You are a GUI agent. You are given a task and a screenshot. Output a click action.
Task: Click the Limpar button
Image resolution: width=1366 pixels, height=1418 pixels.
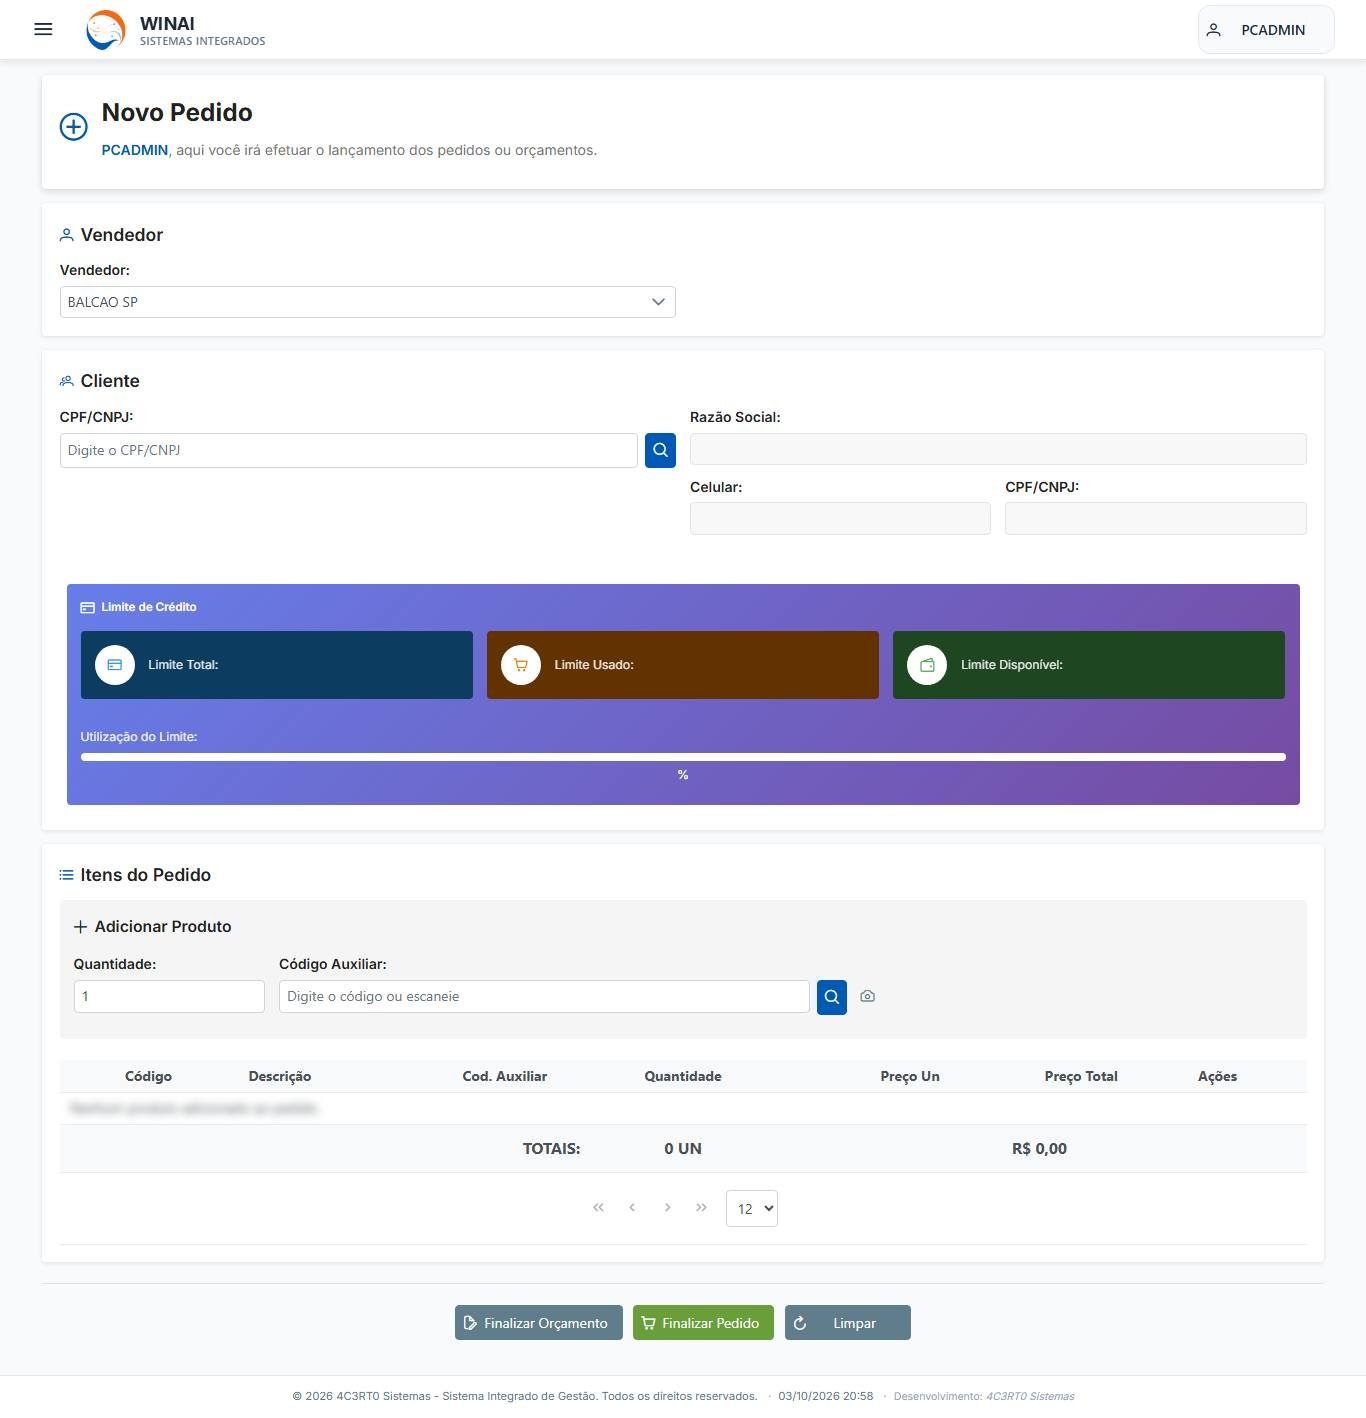click(848, 1323)
